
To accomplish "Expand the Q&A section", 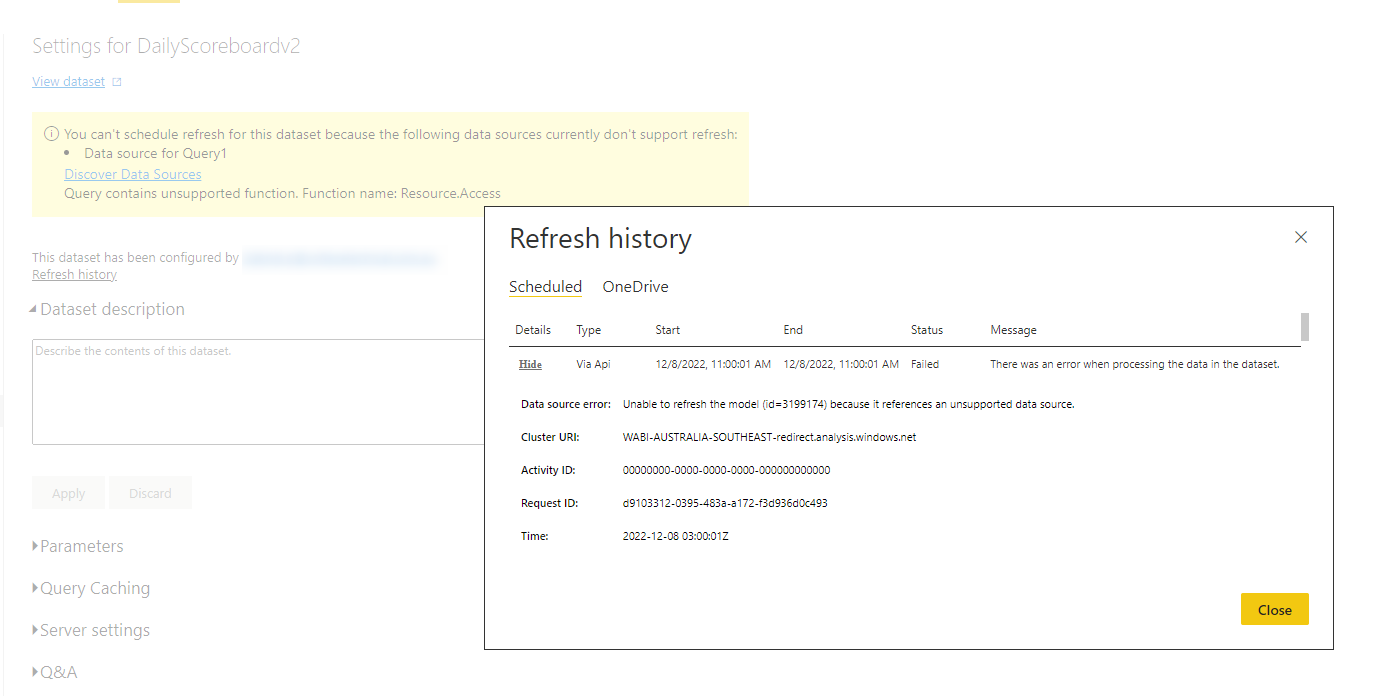I will (55, 672).
